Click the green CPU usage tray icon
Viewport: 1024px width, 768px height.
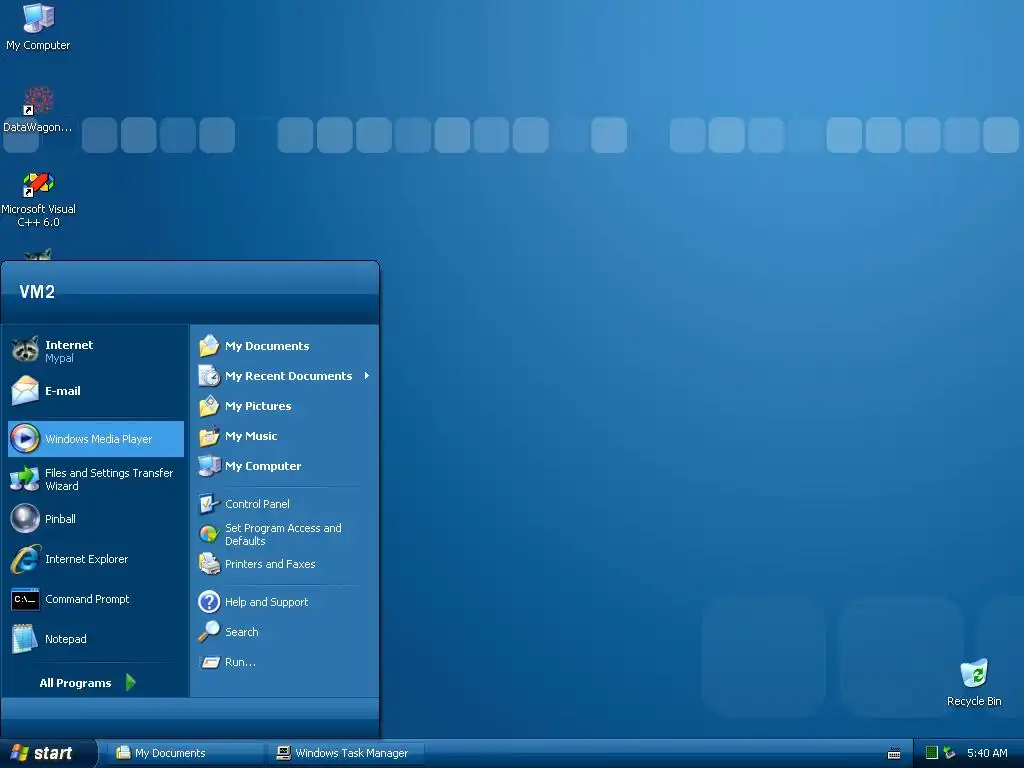click(932, 753)
